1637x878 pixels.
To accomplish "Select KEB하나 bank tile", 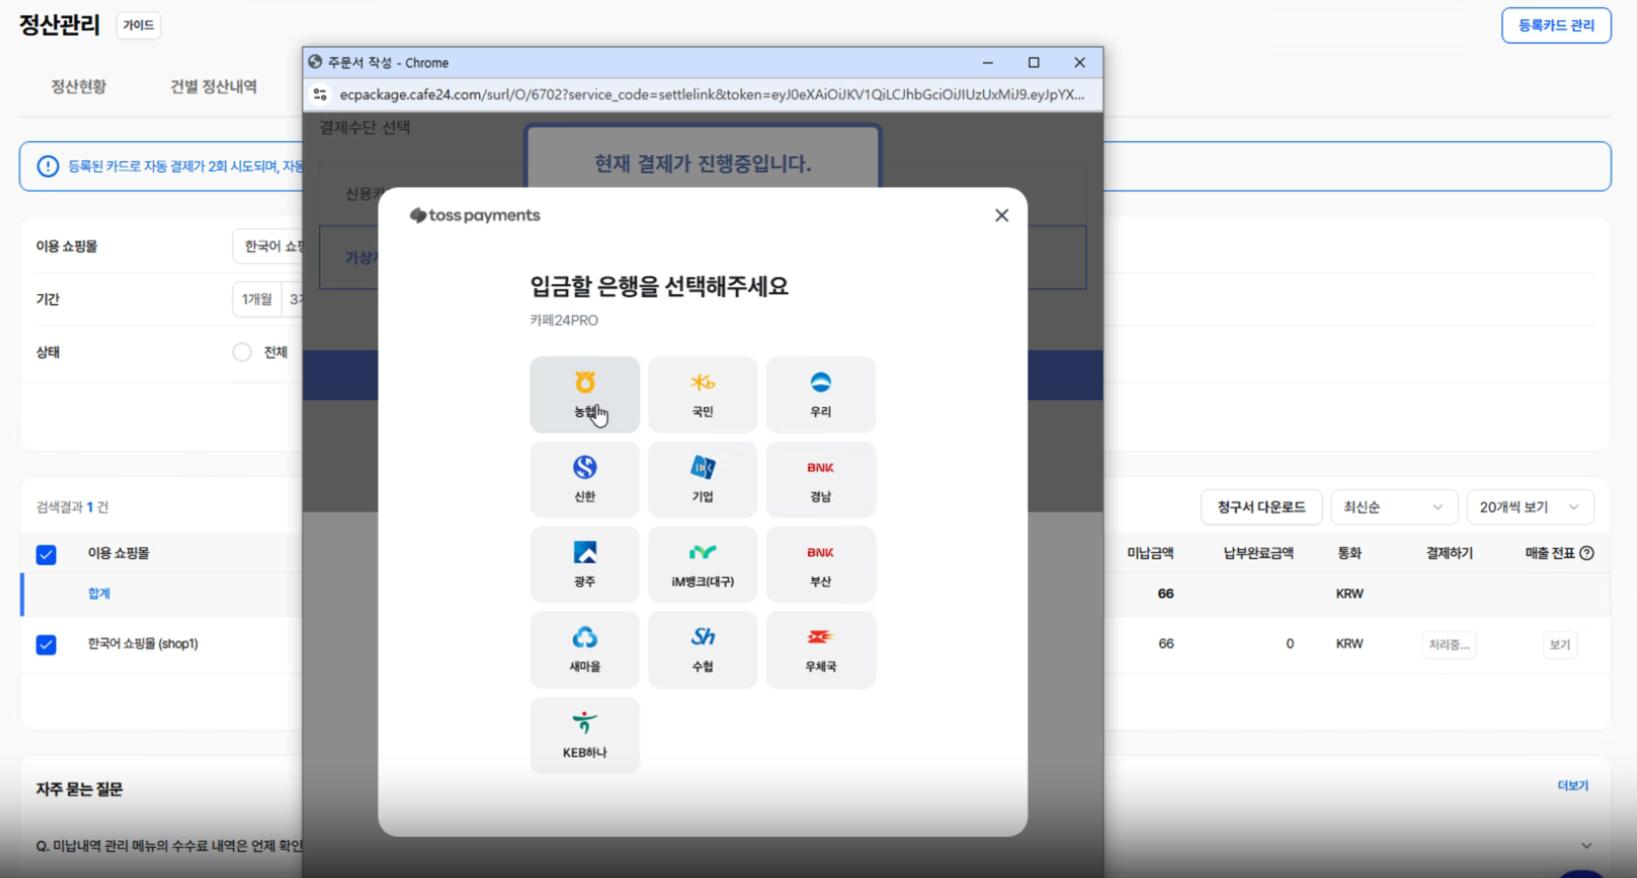I will tap(584, 735).
